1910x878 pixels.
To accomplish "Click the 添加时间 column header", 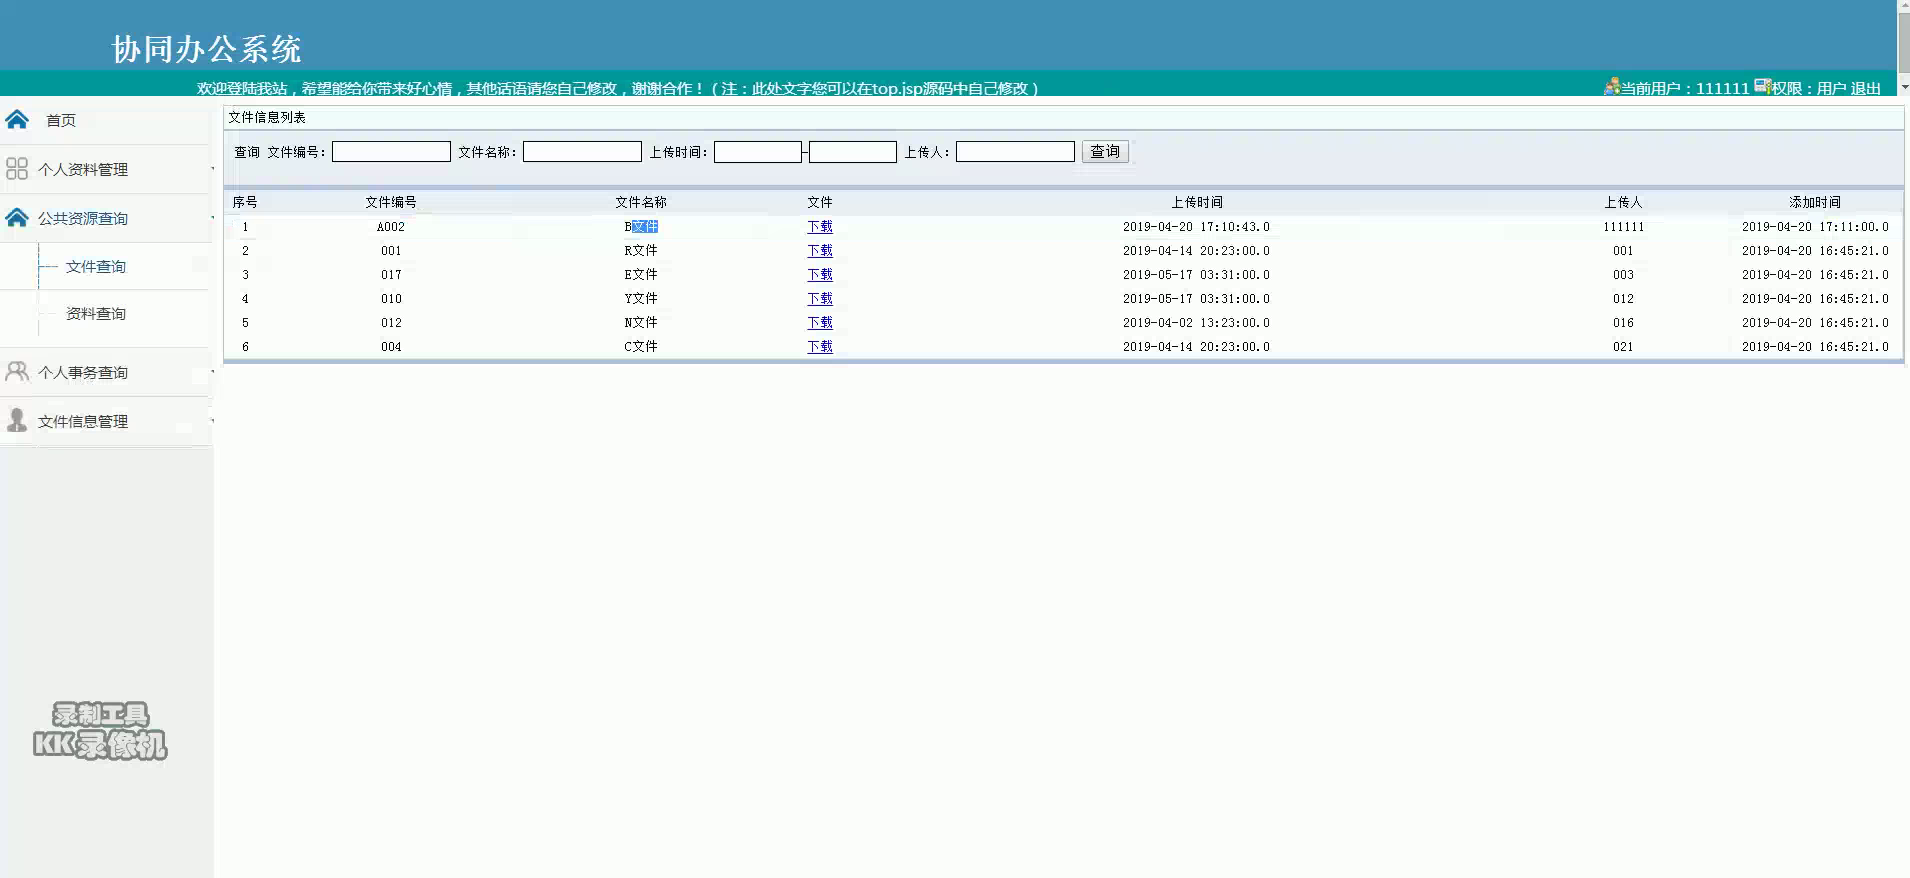I will 1815,202.
